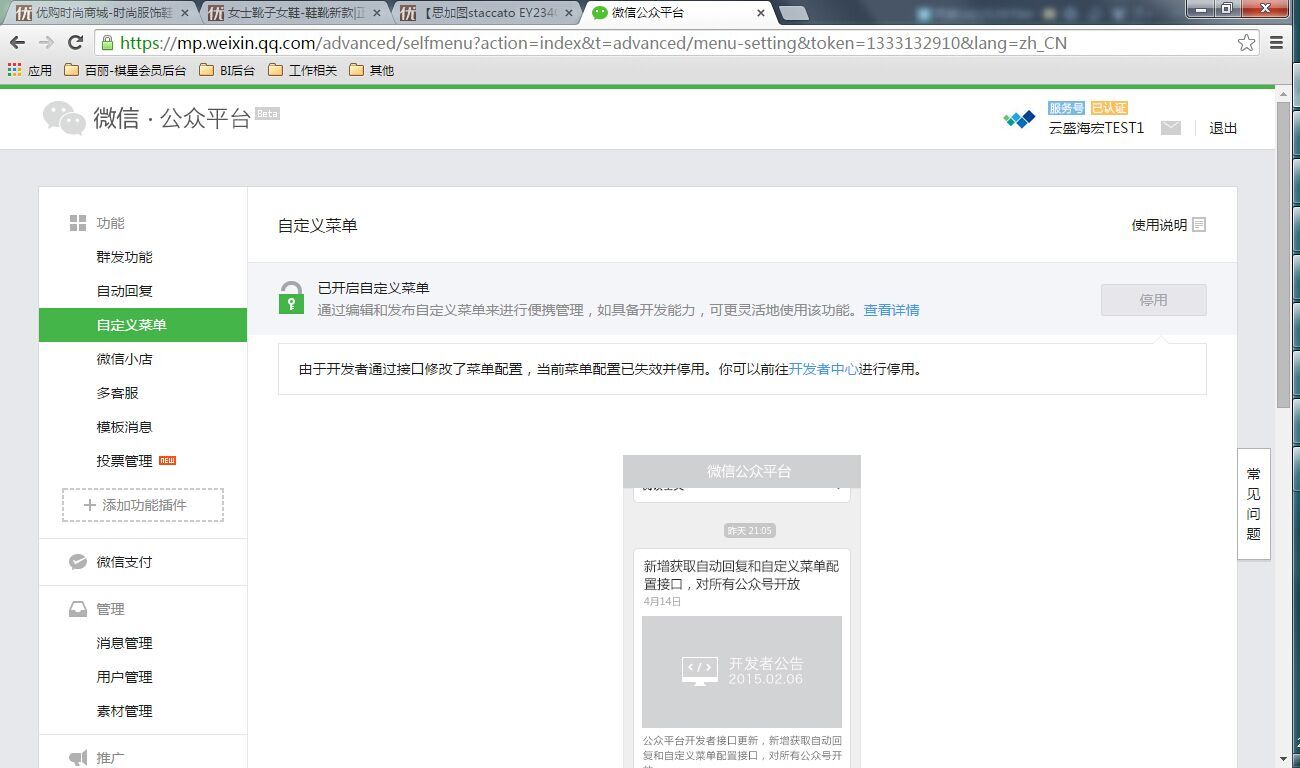Image resolution: width=1300 pixels, height=768 pixels.
Task: Close the 微信公众平台 browser tab
Action: 760,13
